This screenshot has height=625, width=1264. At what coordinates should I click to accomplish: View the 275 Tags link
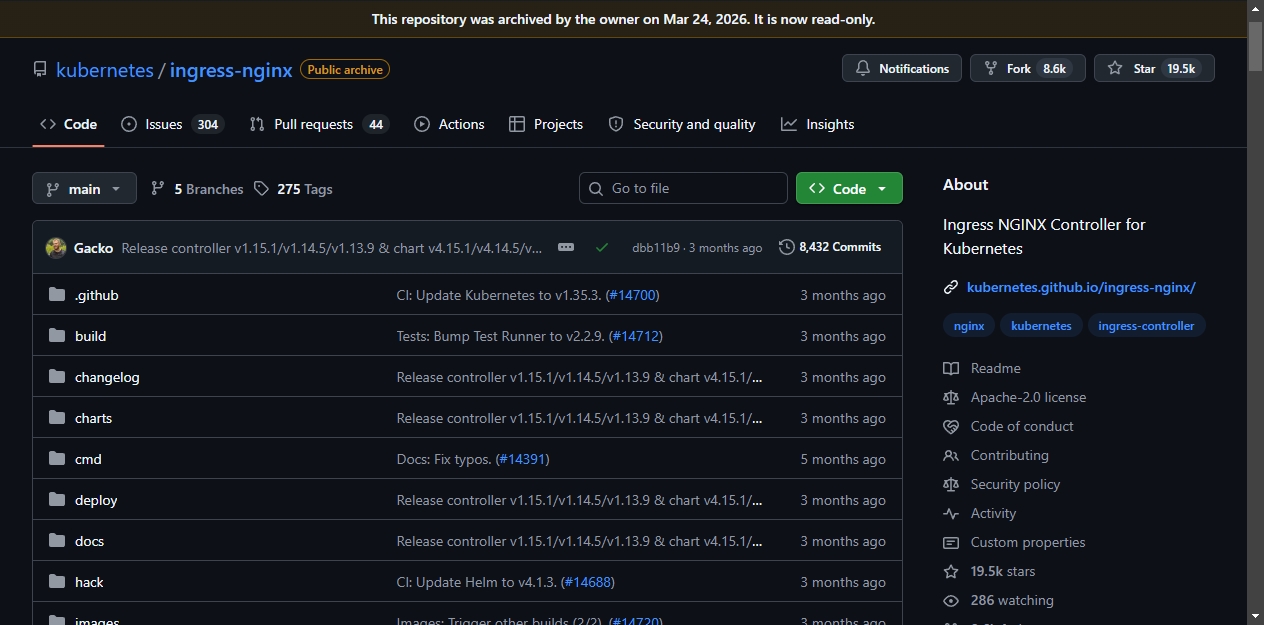tap(293, 189)
